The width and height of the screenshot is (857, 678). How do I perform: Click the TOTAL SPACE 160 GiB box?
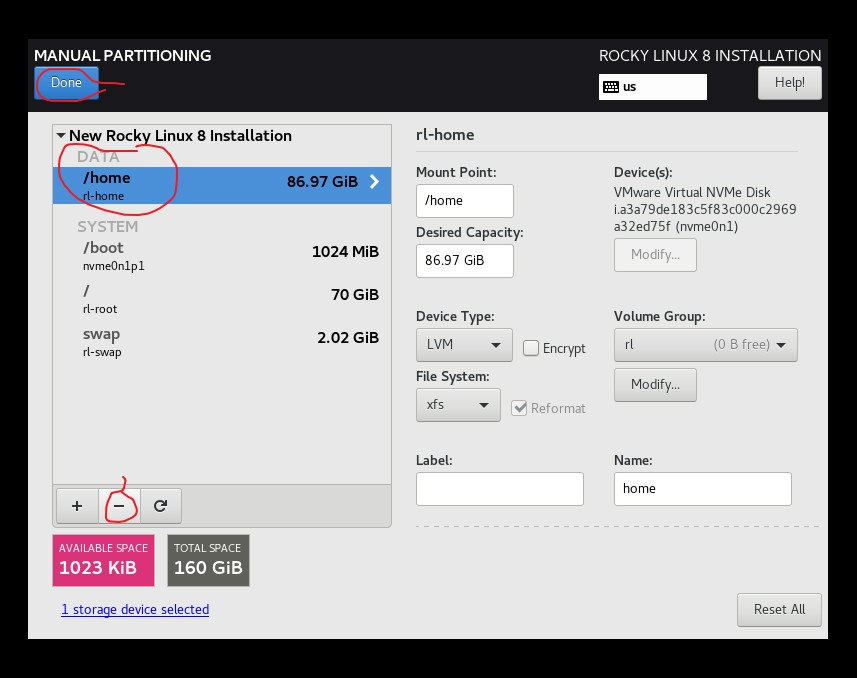[x=208, y=560]
